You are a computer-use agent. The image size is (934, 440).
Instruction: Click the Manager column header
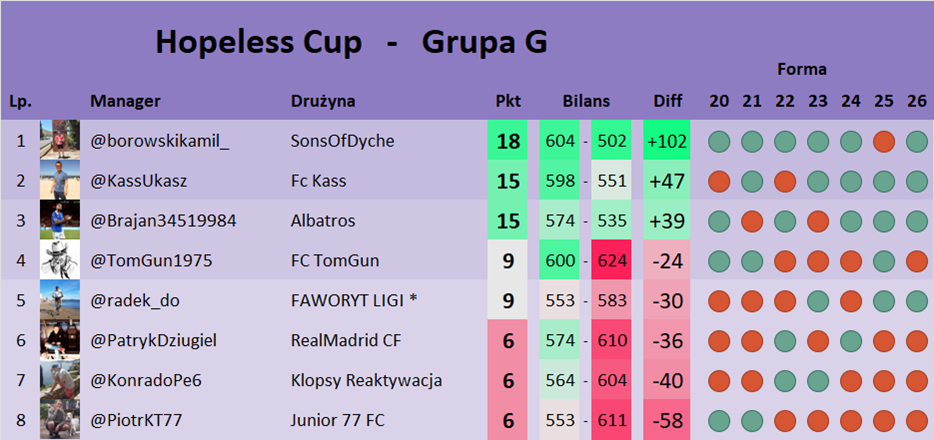click(125, 101)
